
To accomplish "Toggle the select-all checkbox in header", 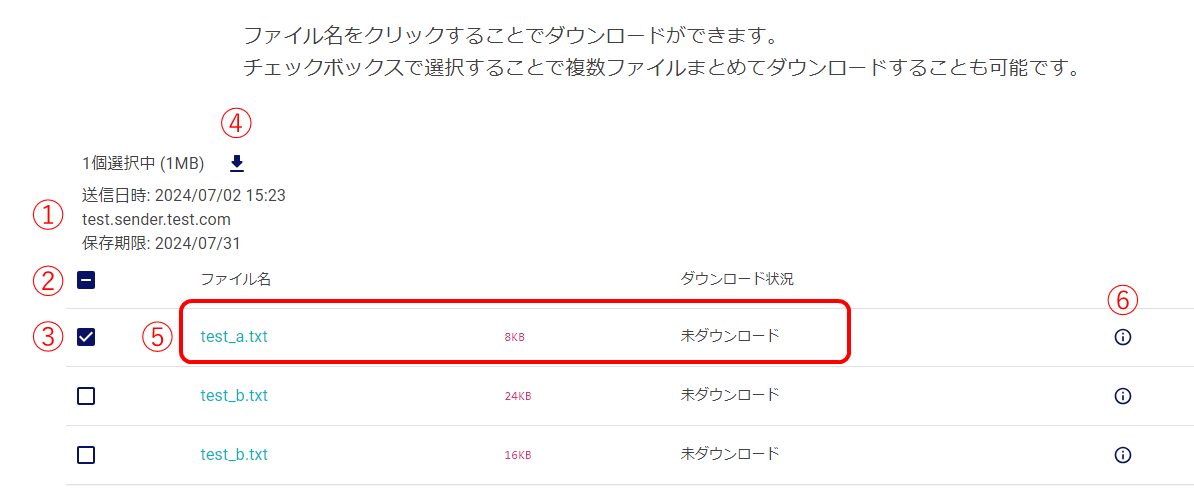I will (x=86, y=280).
